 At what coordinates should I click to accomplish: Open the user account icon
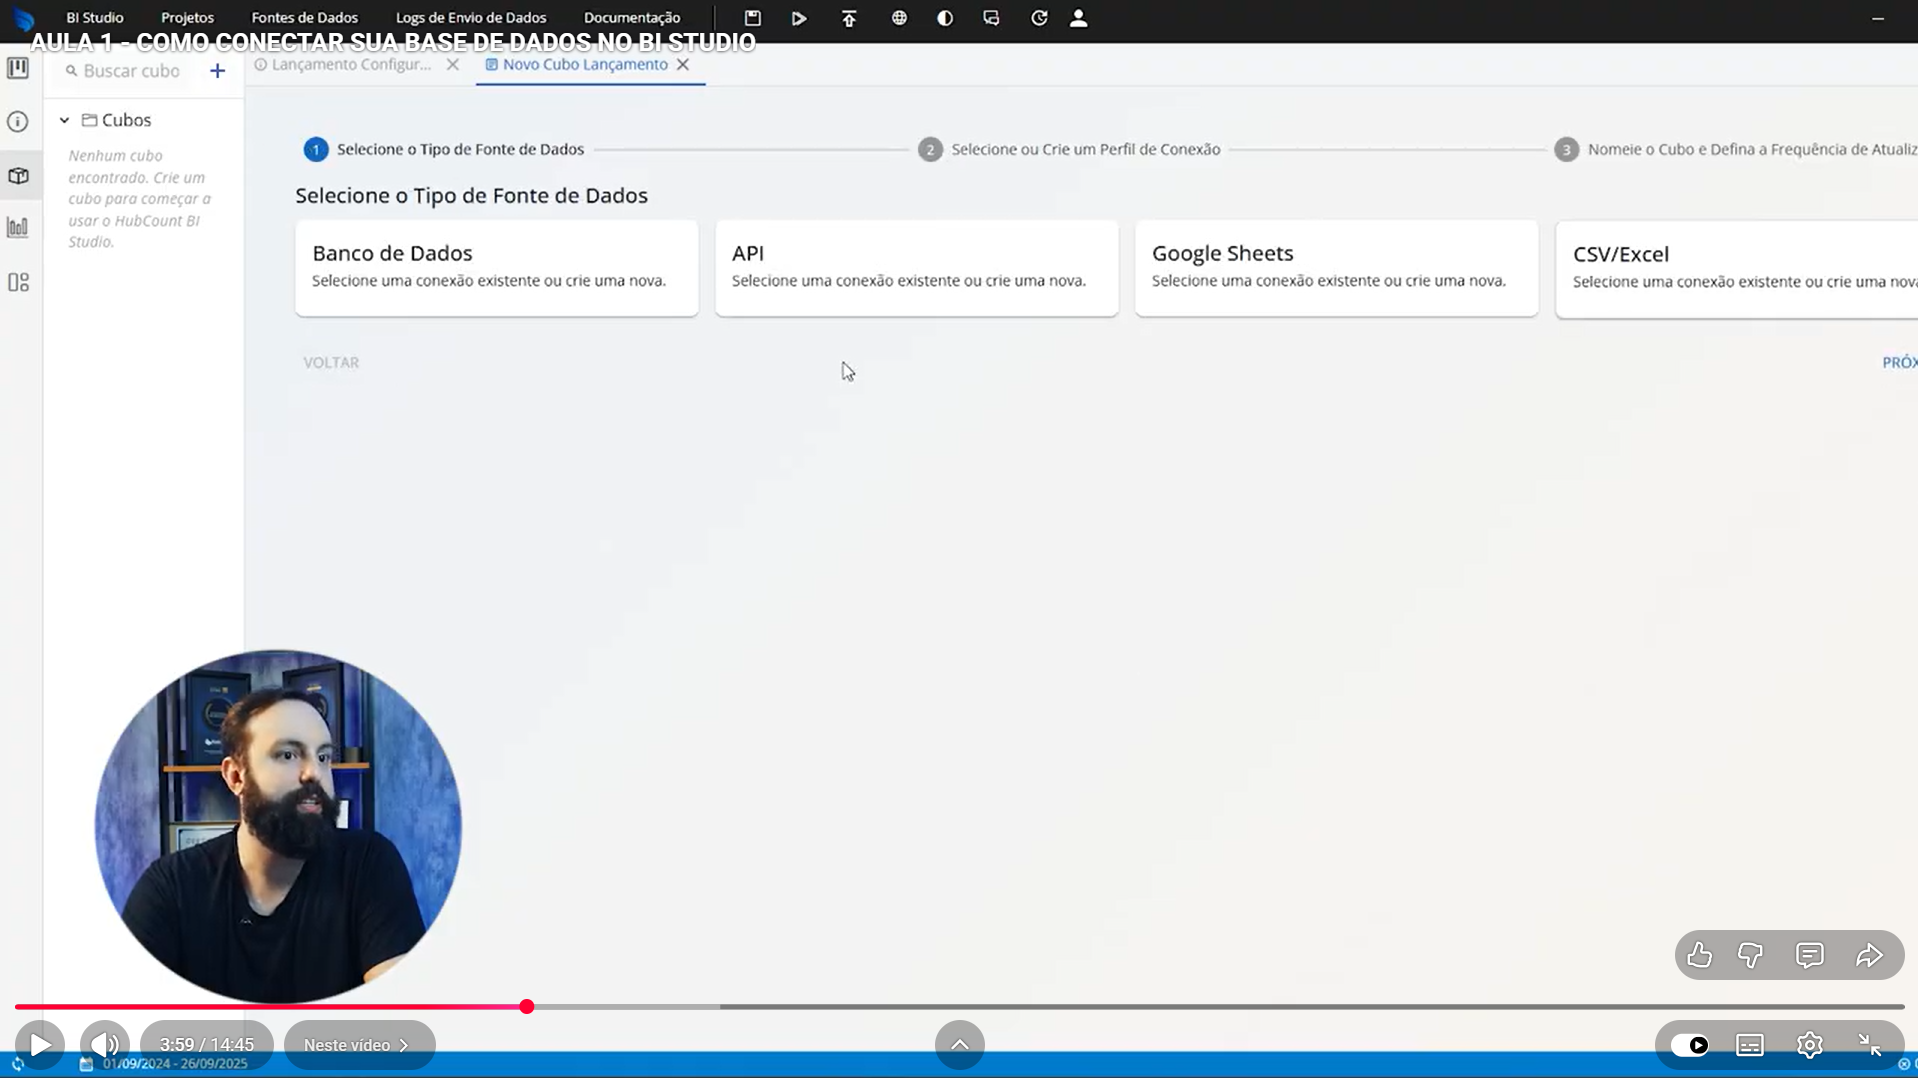click(1079, 18)
